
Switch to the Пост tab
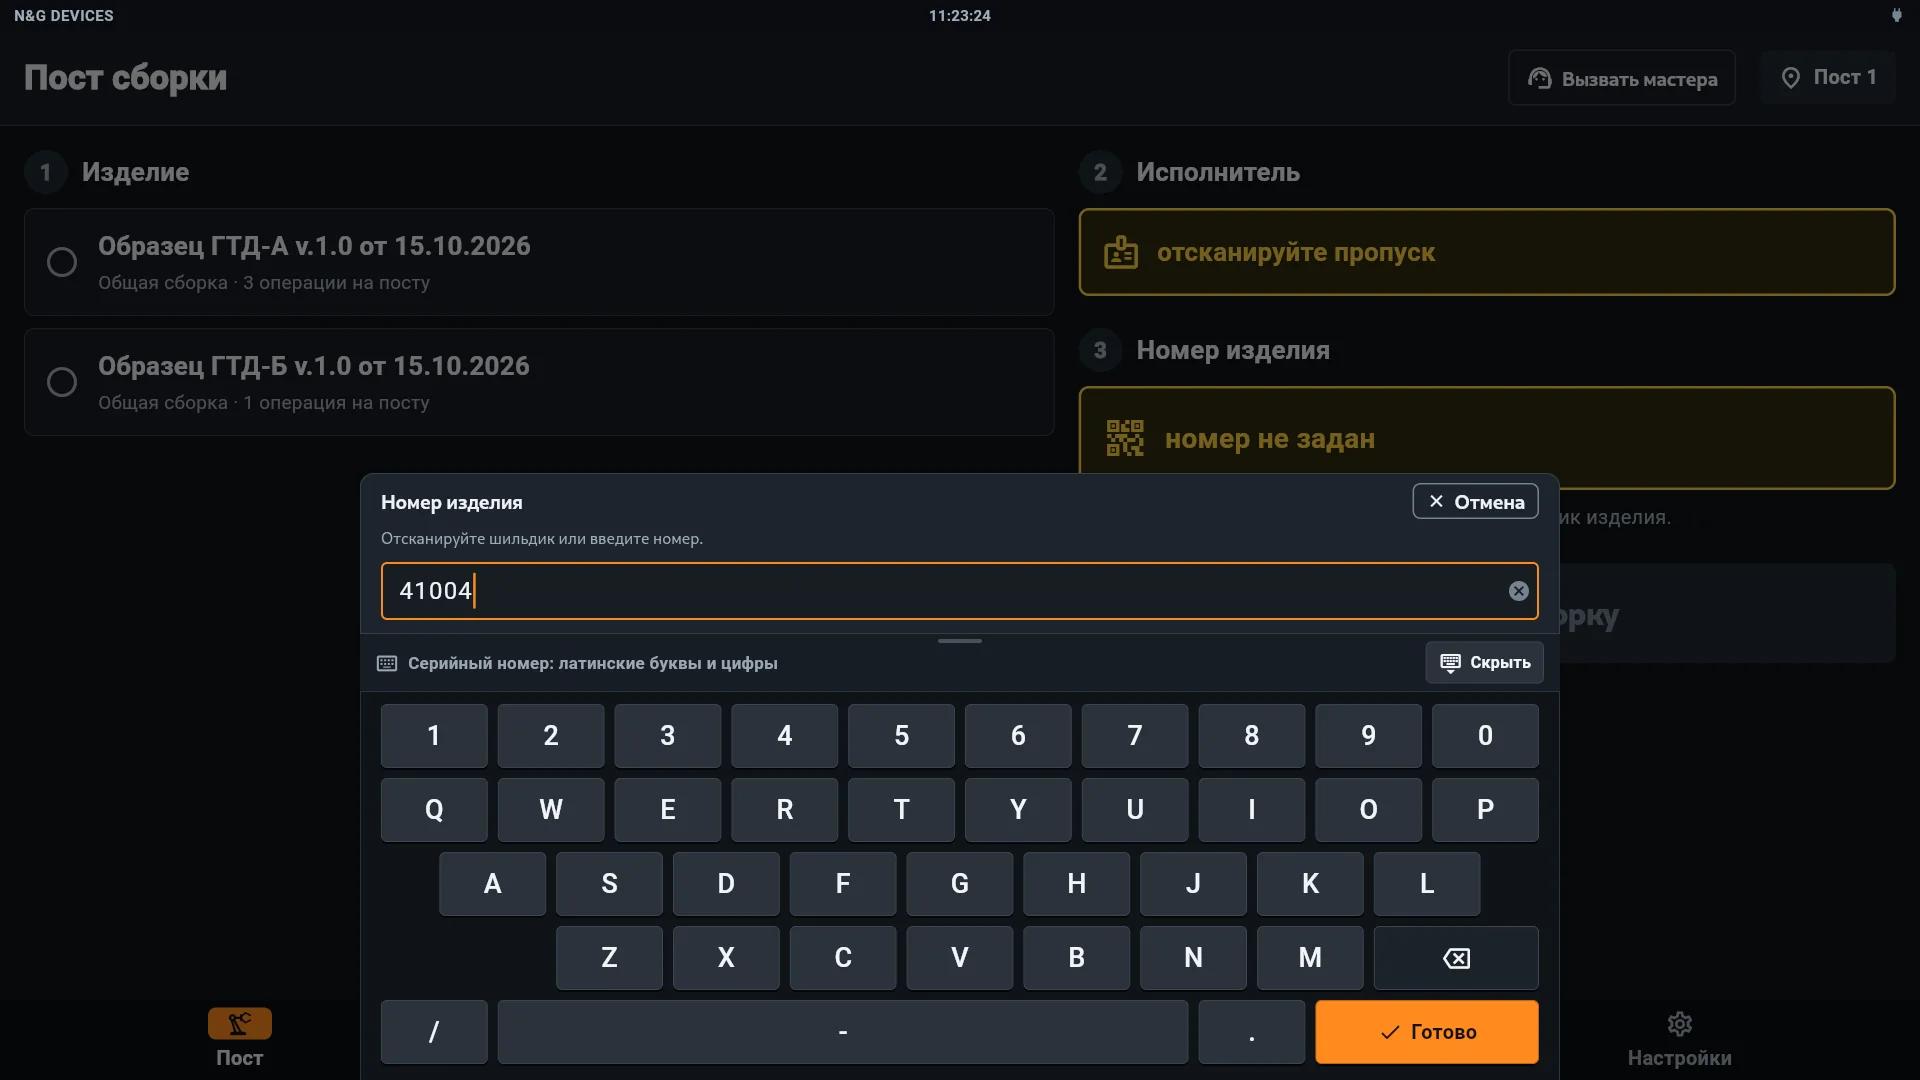point(240,1040)
